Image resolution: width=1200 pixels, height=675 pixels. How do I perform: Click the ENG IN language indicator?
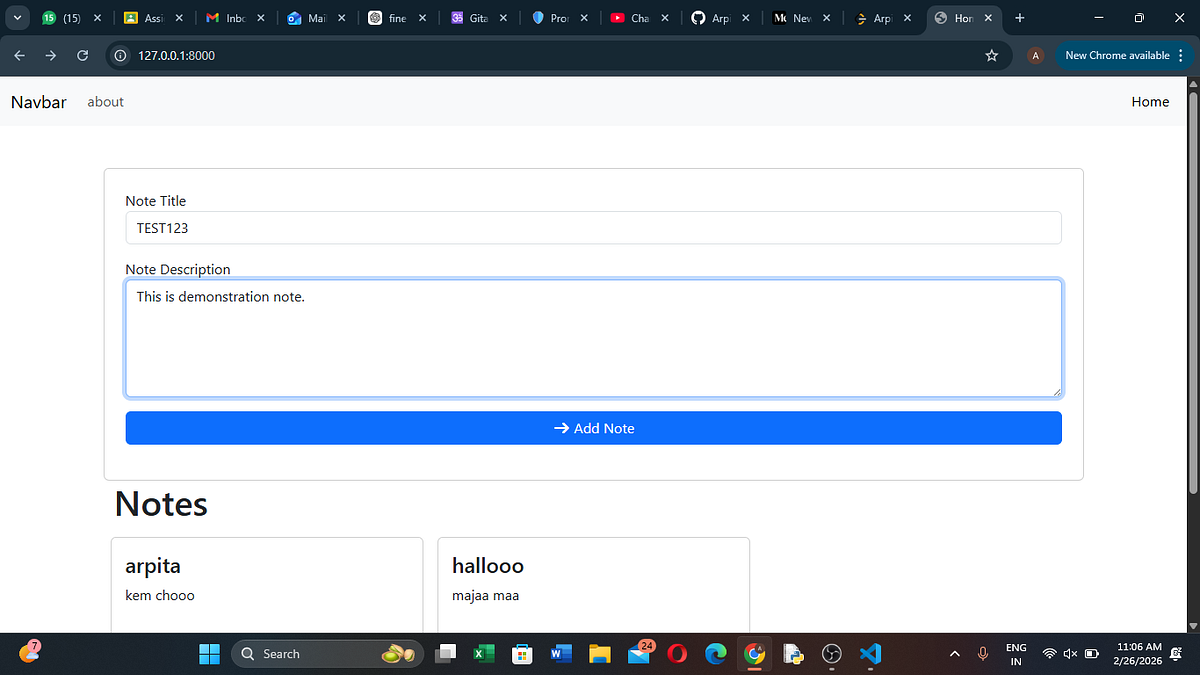pyautogui.click(x=1016, y=654)
